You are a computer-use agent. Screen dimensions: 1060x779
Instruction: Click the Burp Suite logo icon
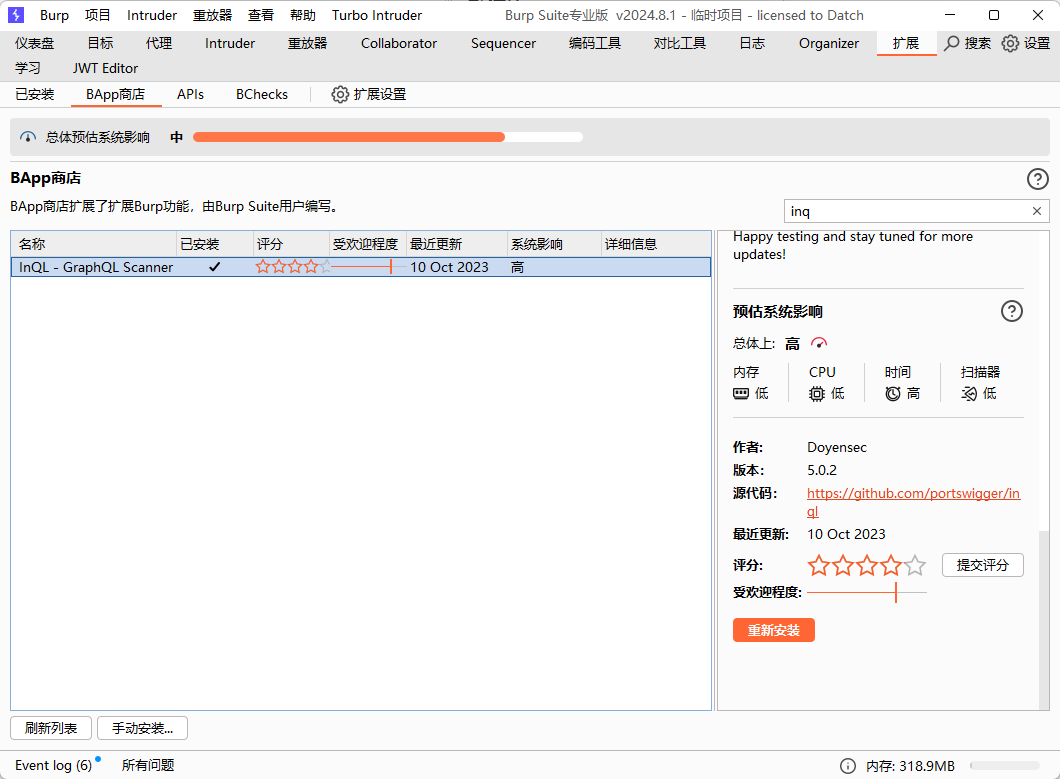(x=16, y=15)
